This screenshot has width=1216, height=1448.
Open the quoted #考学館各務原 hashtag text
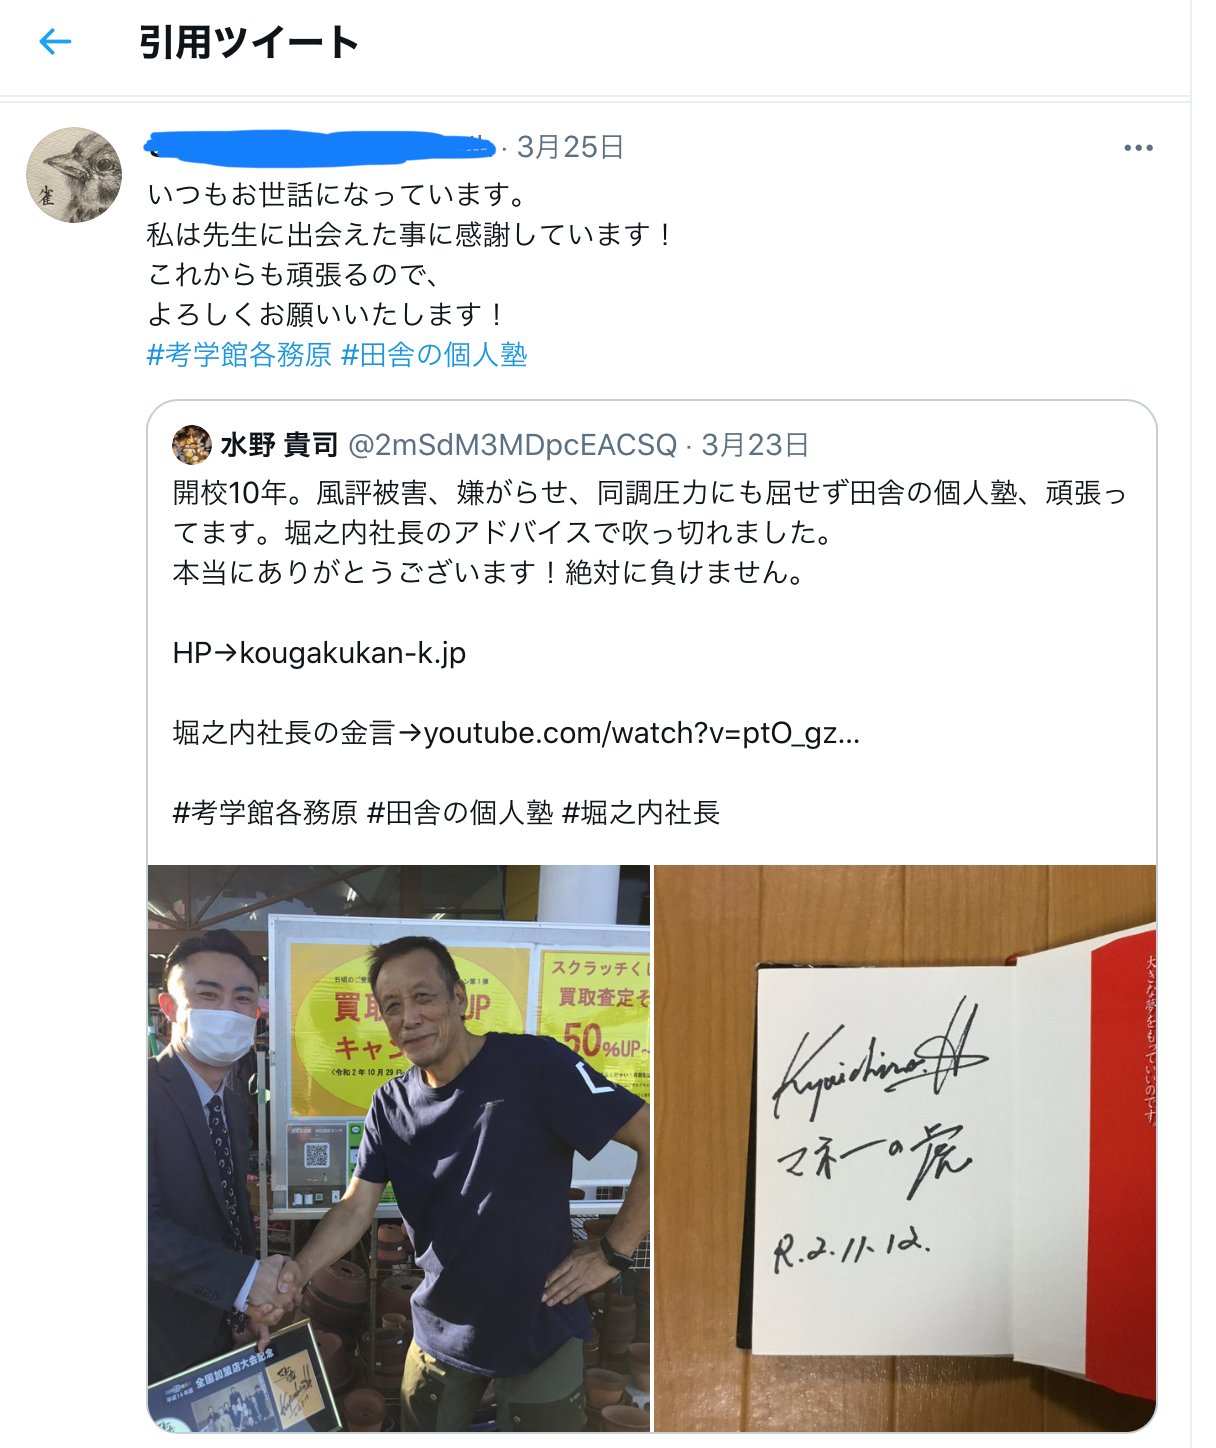click(265, 813)
